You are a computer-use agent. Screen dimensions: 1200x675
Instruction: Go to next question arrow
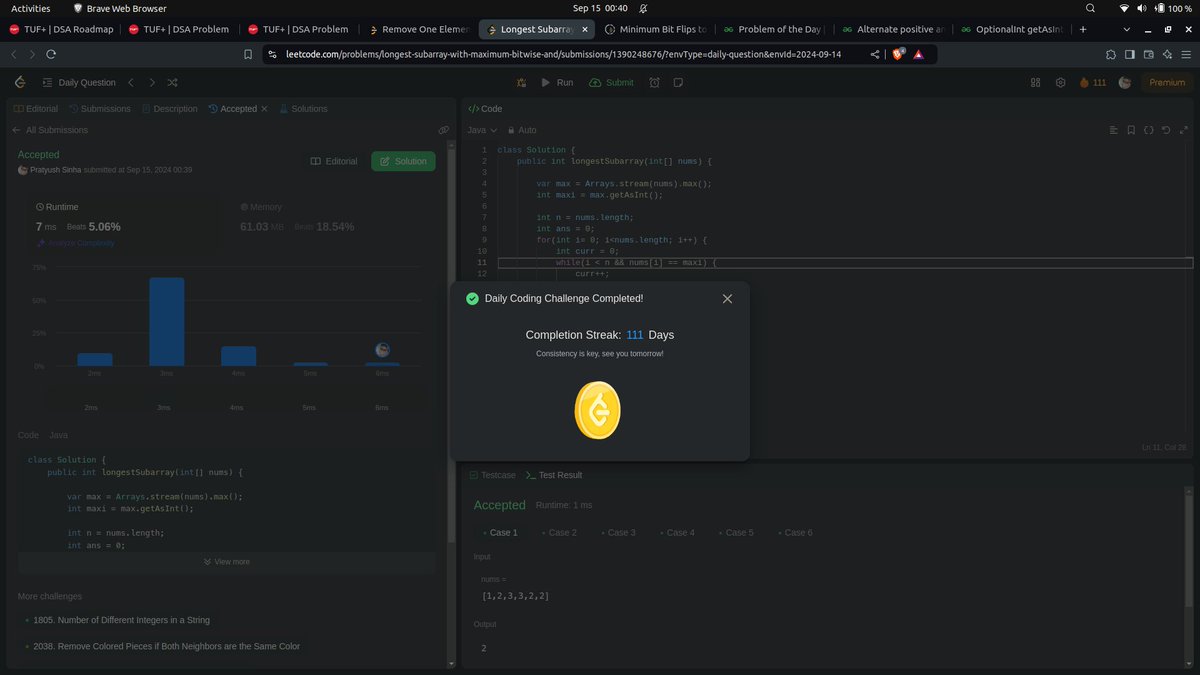151,82
